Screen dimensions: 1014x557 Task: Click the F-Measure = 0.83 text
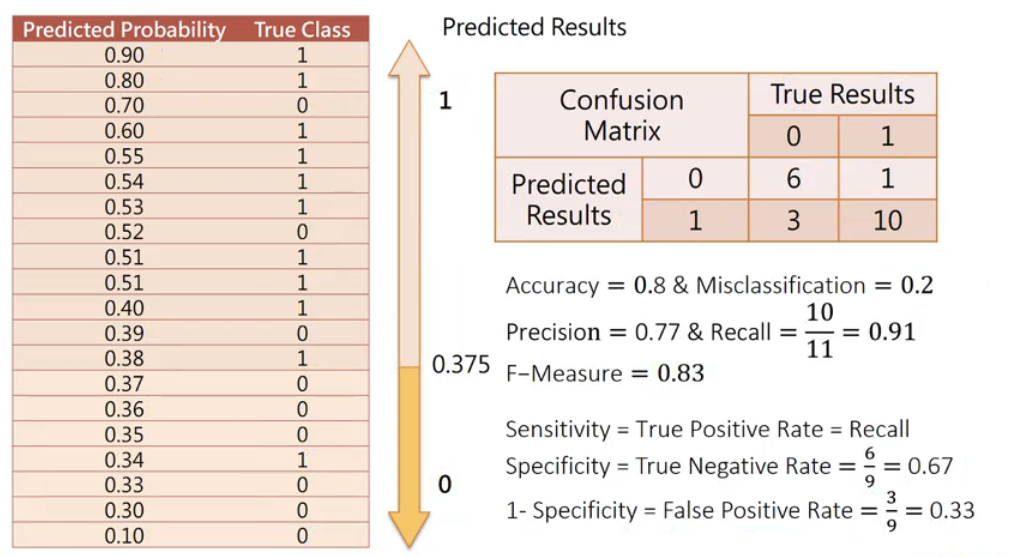pyautogui.click(x=604, y=374)
